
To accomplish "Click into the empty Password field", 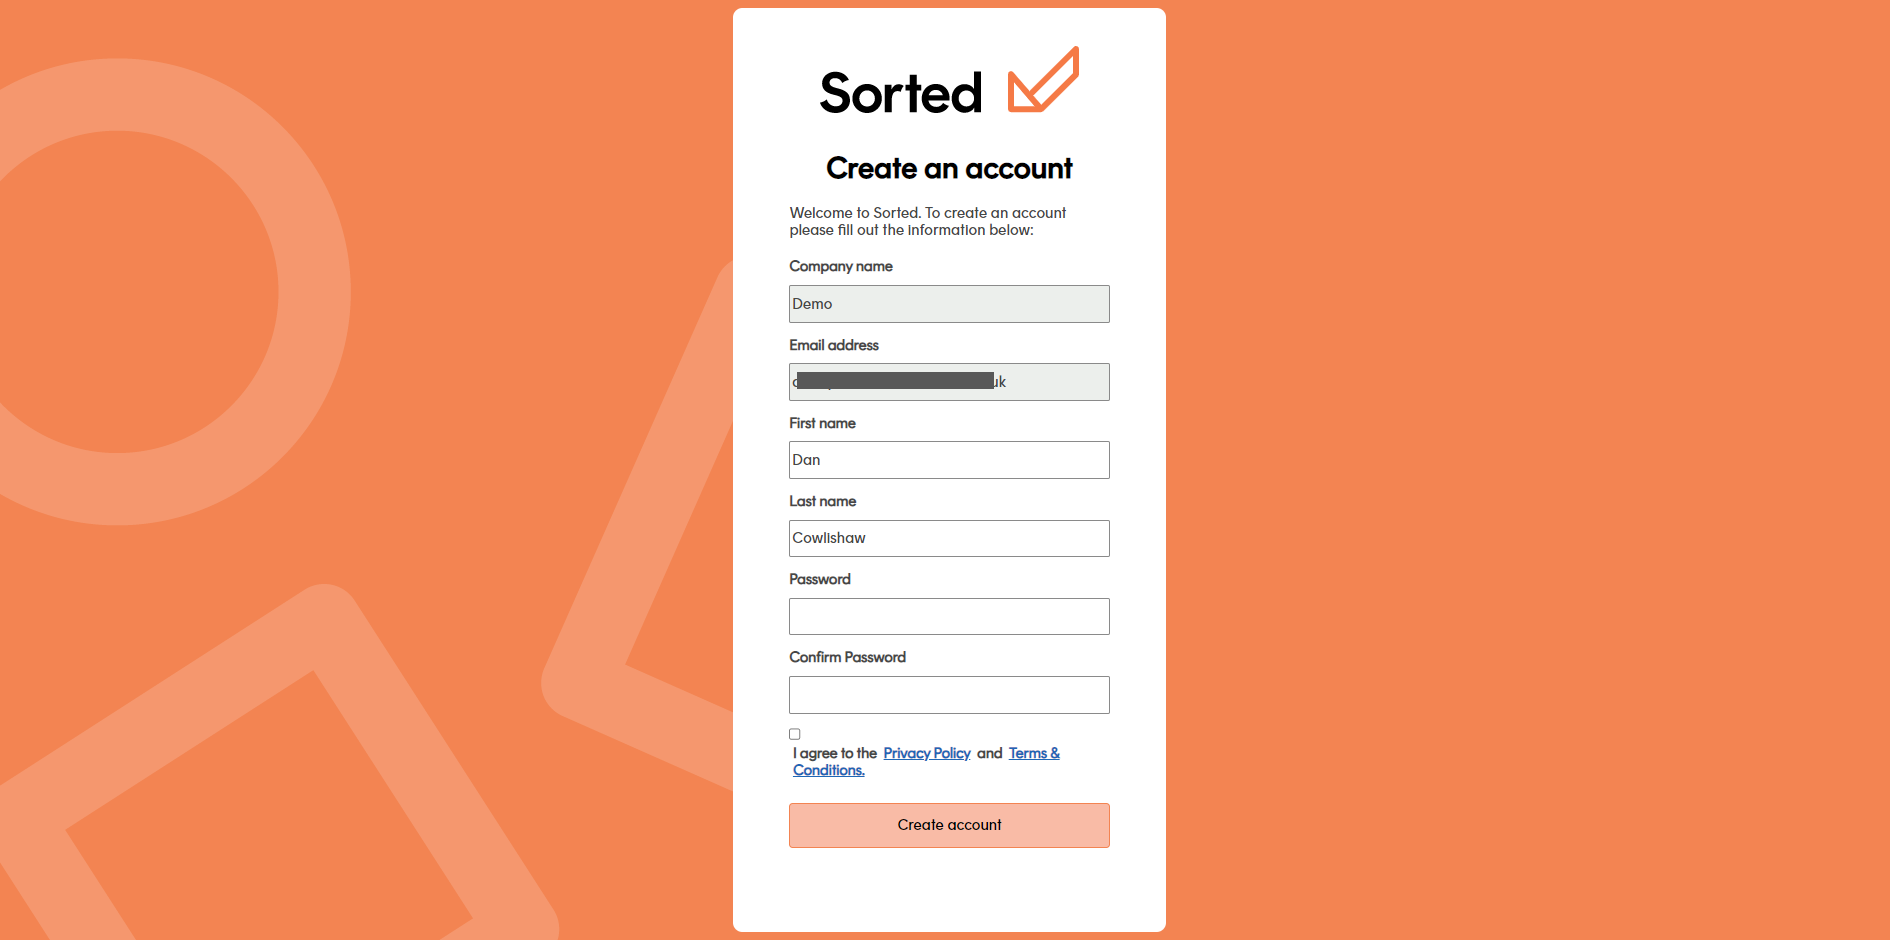I will (x=948, y=616).
